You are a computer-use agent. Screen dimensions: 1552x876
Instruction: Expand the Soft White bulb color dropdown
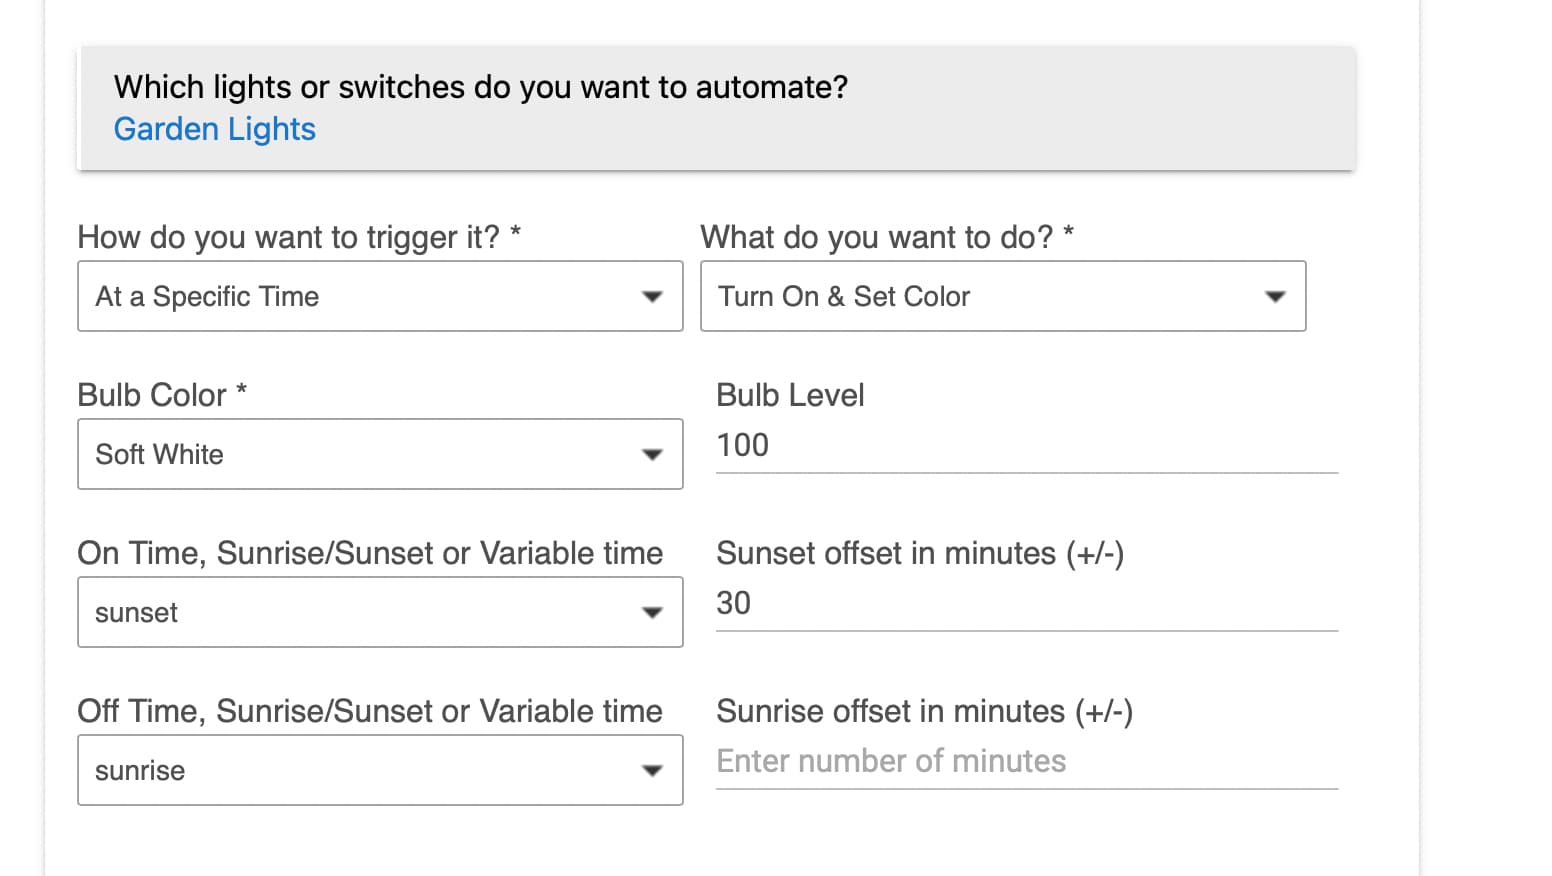point(380,454)
